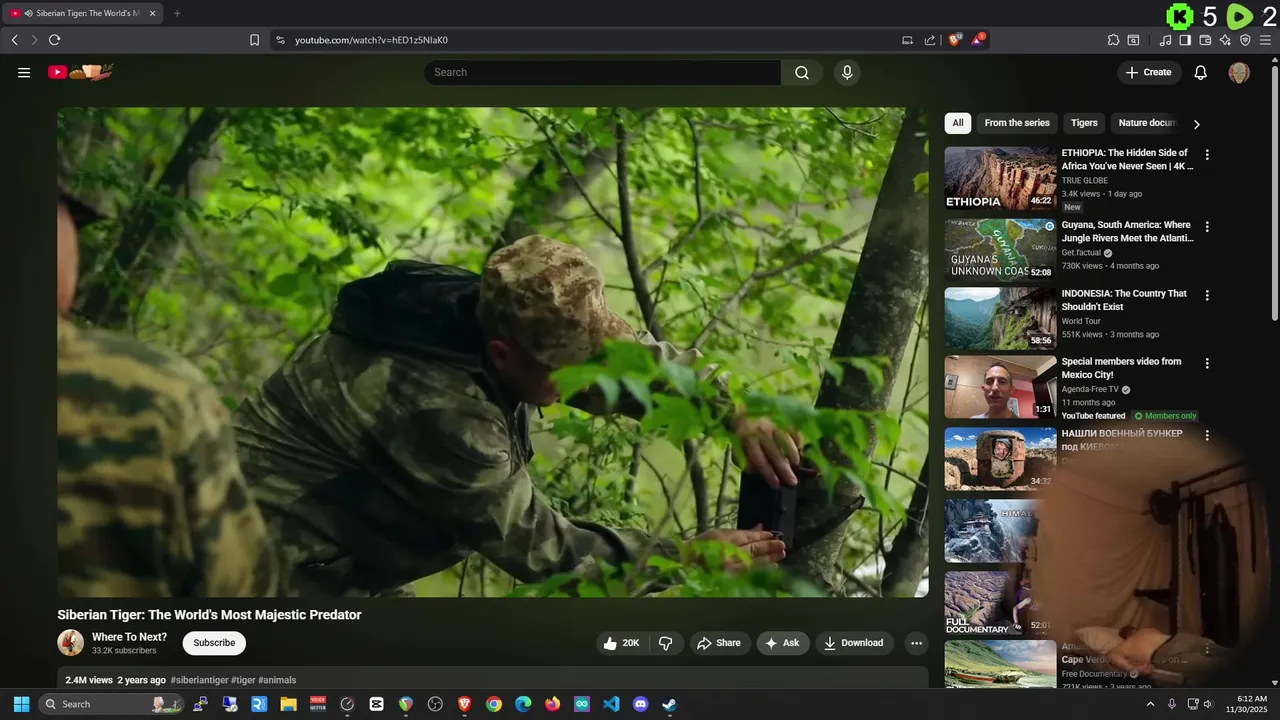Open OBS Studio from taskbar
This screenshot has width=1280, height=720.
(x=435, y=704)
